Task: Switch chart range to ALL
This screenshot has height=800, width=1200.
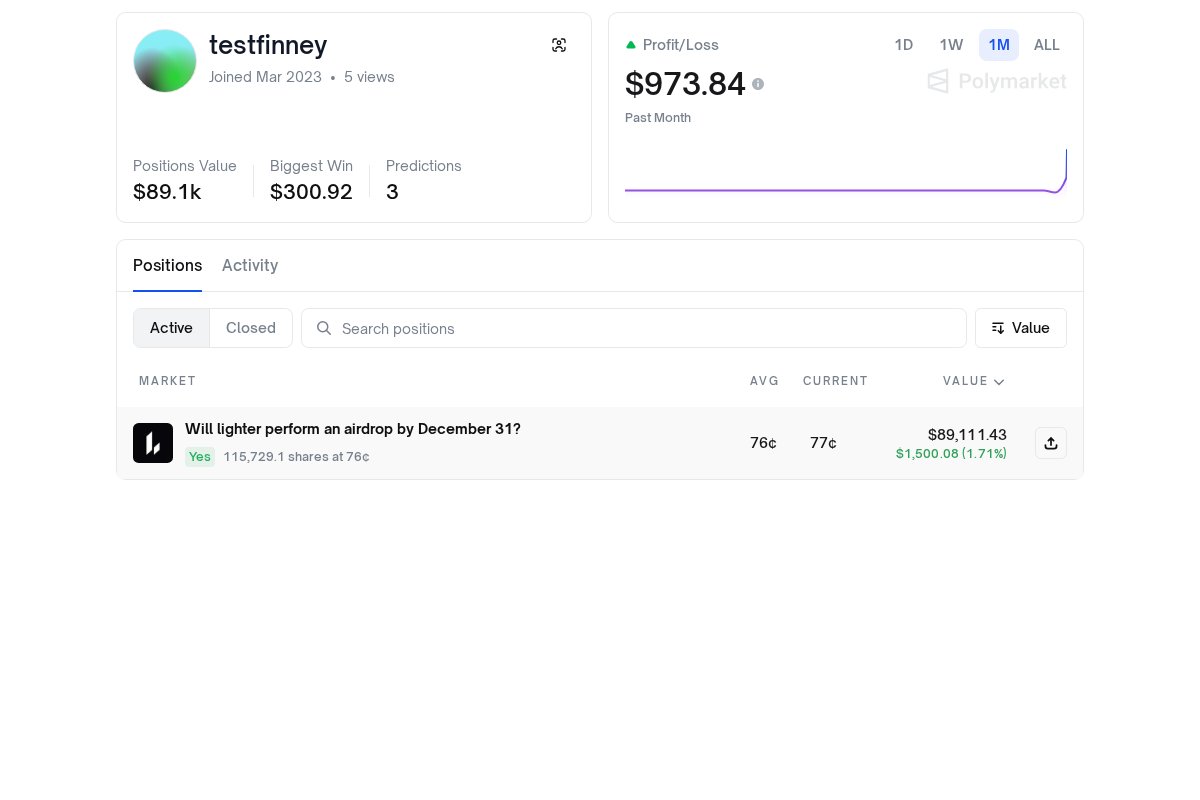Action: point(1046,45)
